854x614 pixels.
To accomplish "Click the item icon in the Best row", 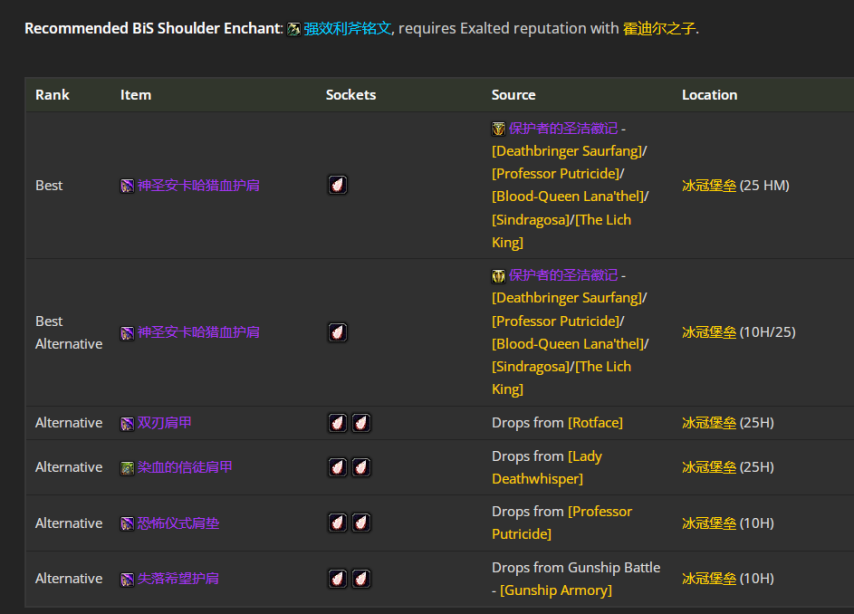I will (x=127, y=186).
